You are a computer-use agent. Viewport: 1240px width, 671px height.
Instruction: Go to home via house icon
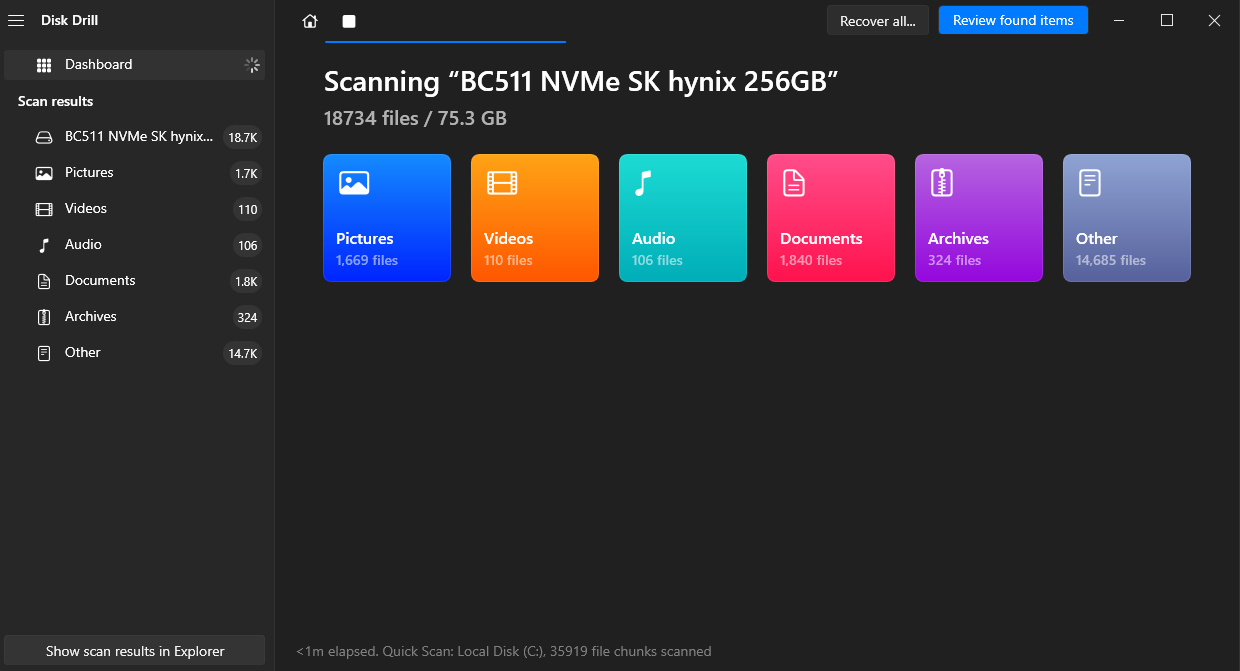click(310, 21)
